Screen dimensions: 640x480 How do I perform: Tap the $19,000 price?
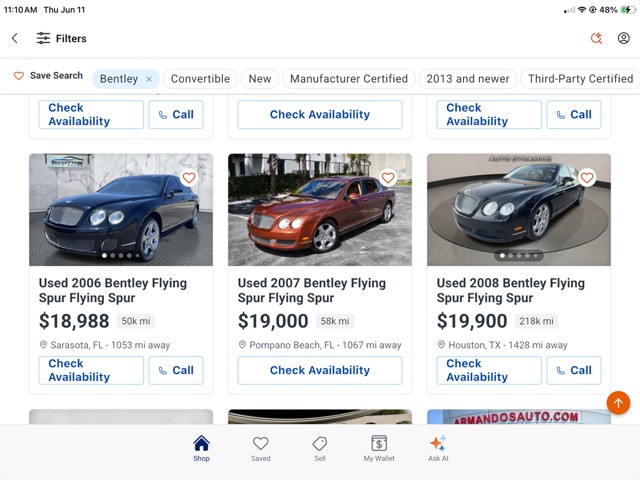(273, 321)
